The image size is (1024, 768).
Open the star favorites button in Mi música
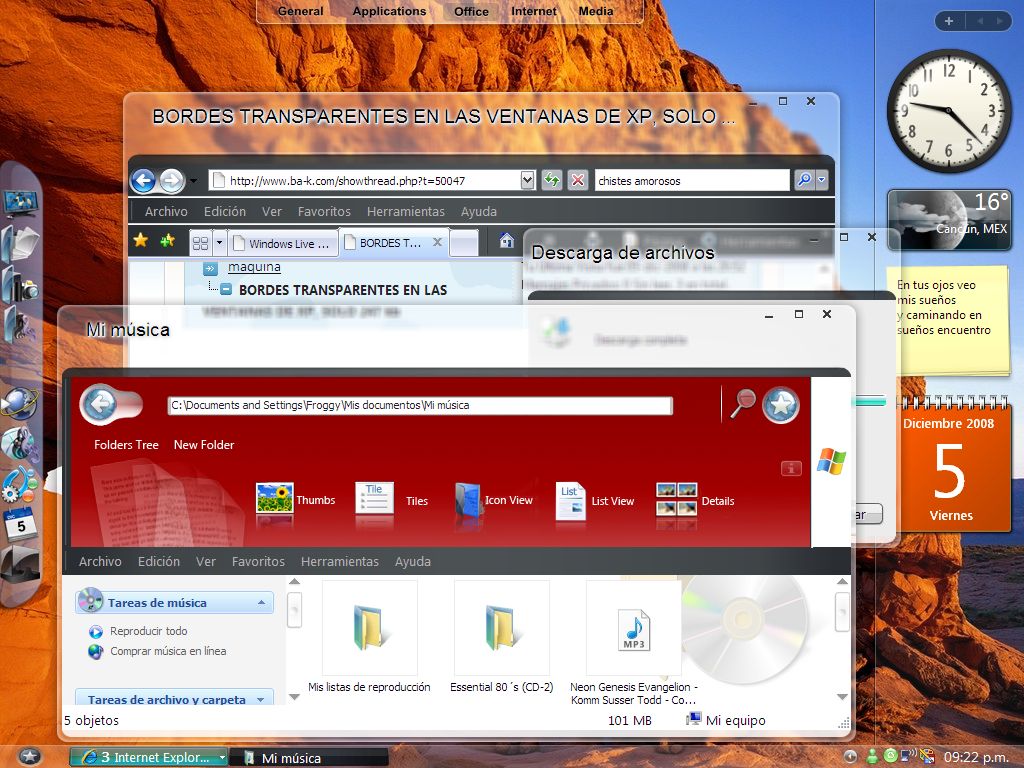[781, 406]
